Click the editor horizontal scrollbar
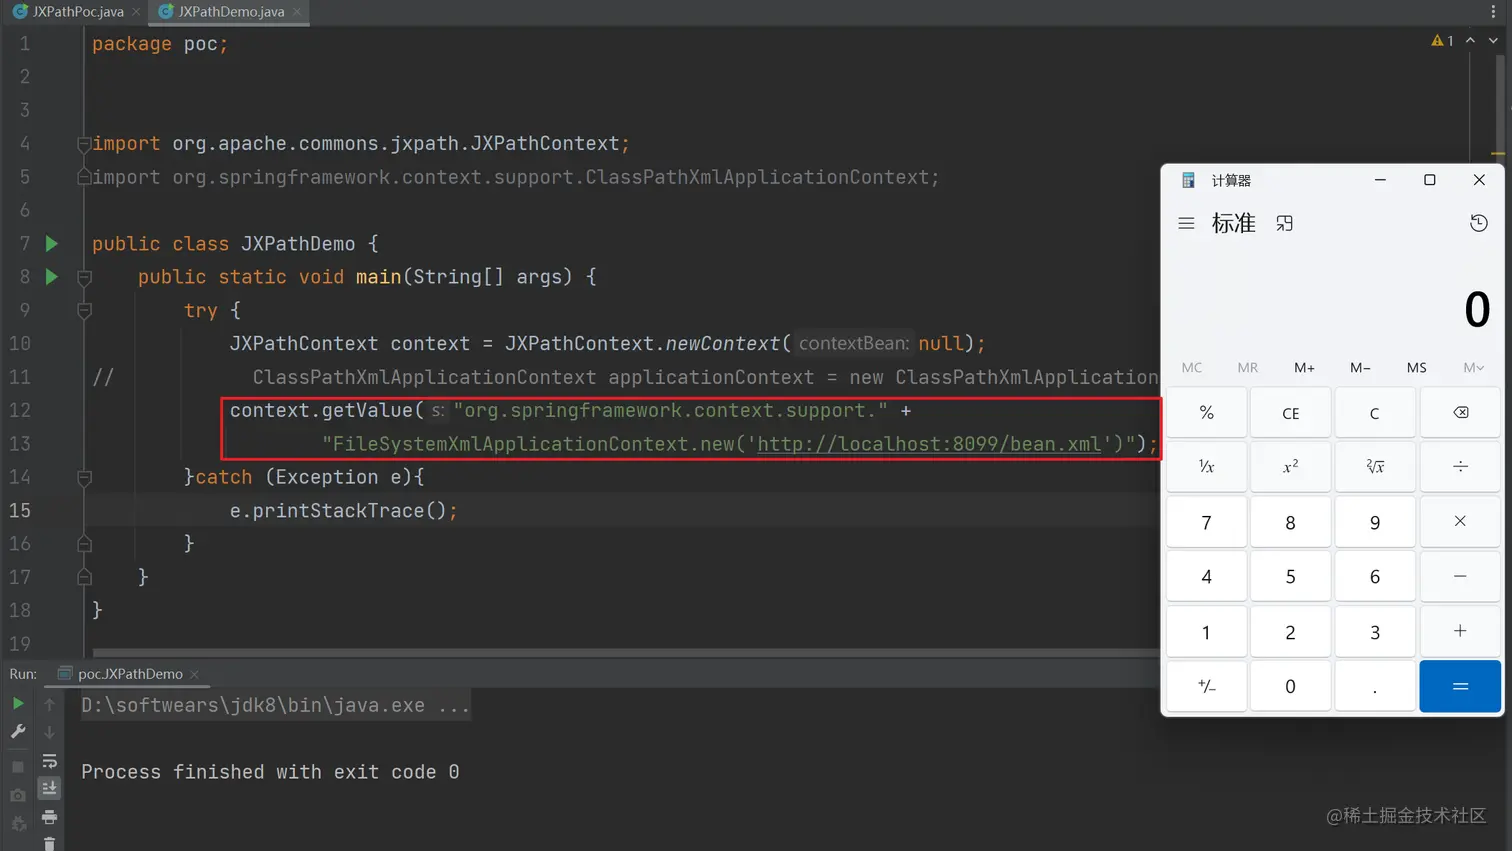The width and height of the screenshot is (1512, 851). point(625,653)
